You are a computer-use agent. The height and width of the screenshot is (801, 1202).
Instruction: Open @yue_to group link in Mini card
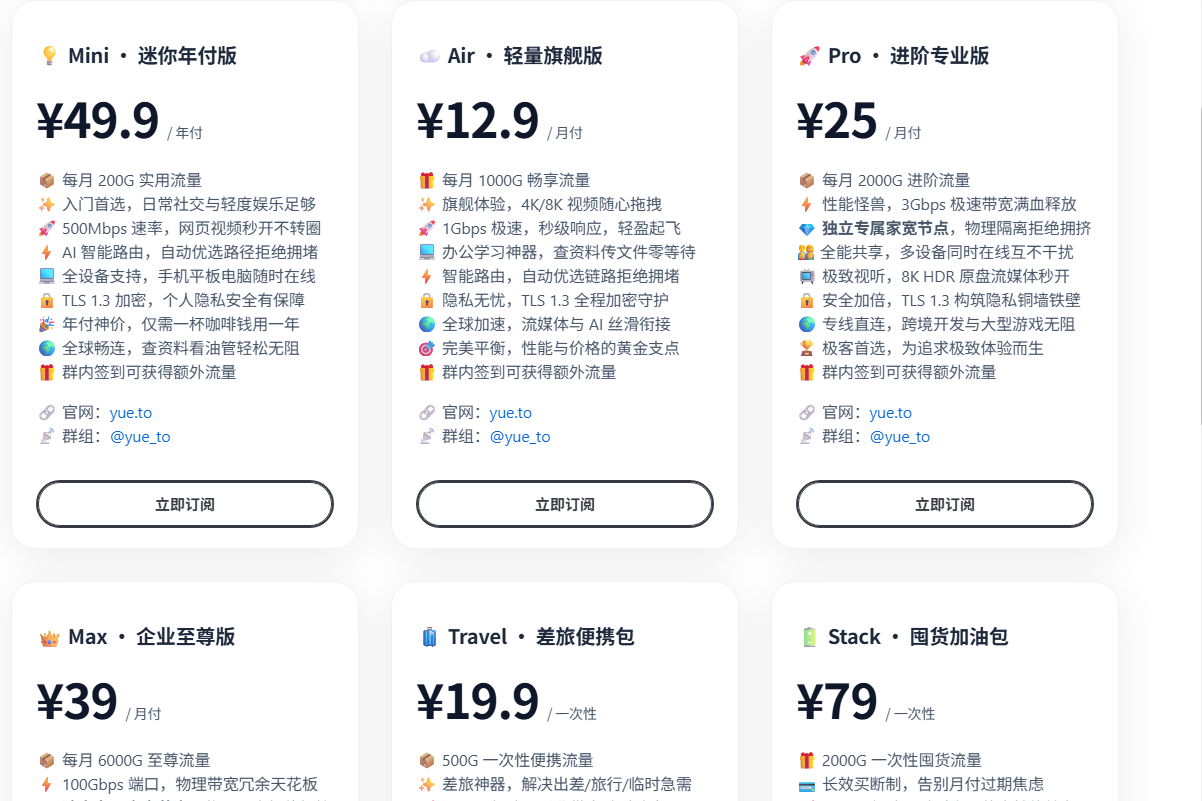pyautogui.click(x=140, y=437)
